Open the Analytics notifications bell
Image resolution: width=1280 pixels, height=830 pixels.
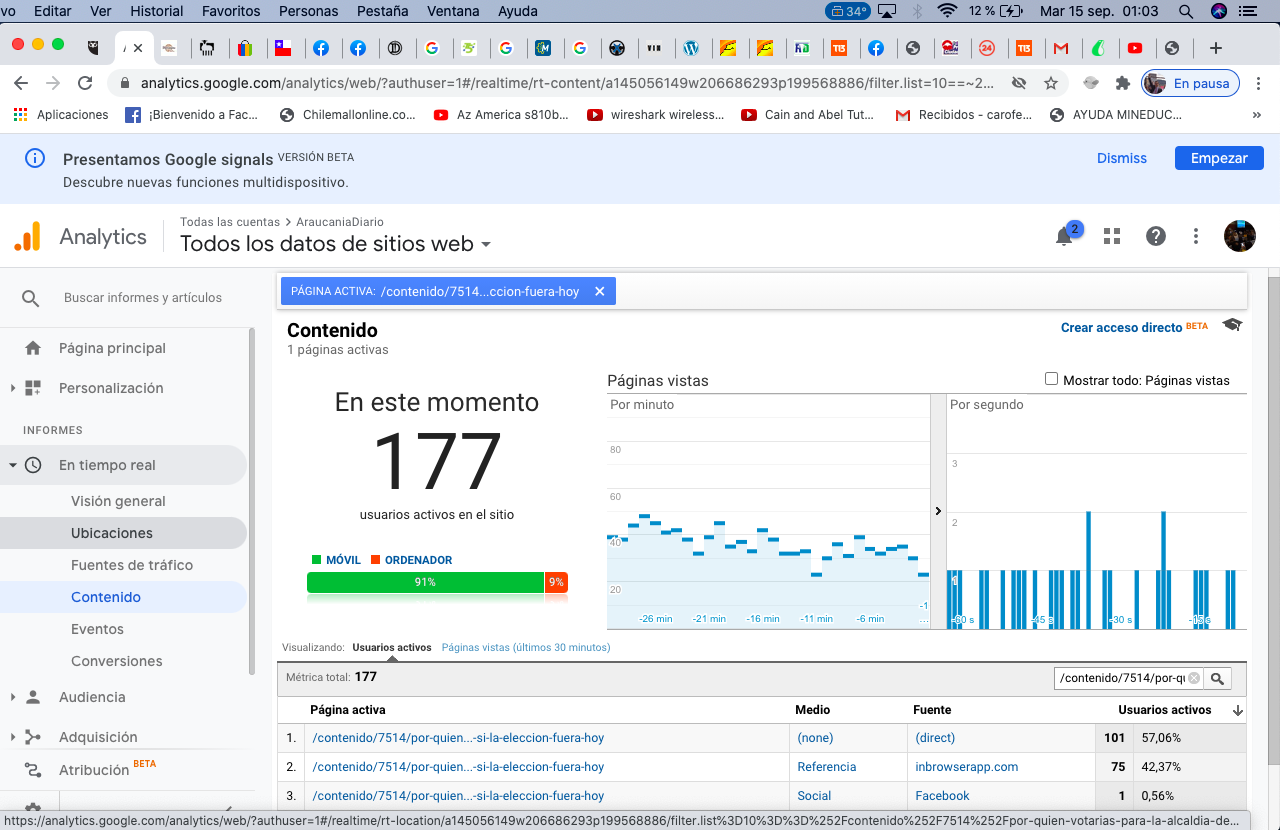tap(1065, 237)
